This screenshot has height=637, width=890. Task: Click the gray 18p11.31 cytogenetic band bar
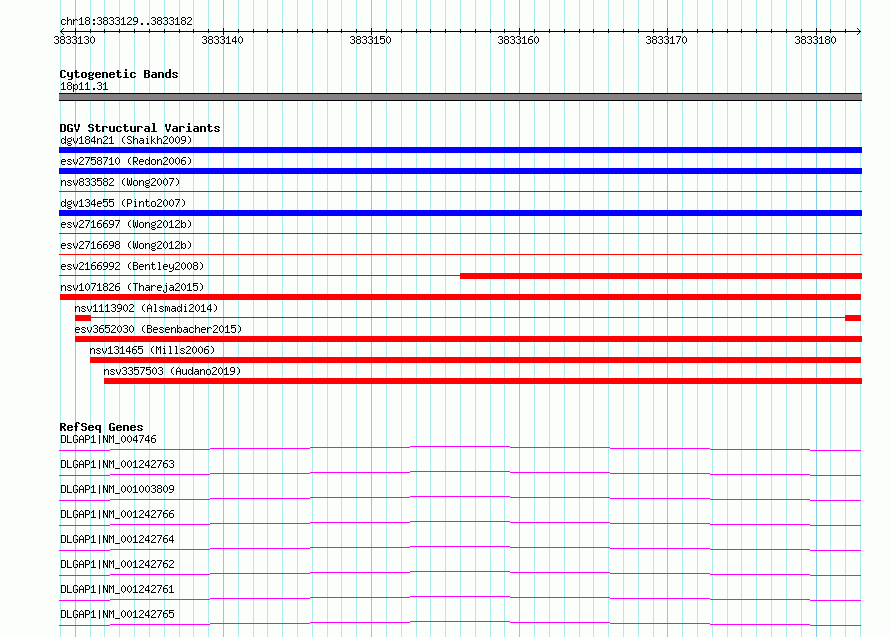pyautogui.click(x=460, y=97)
